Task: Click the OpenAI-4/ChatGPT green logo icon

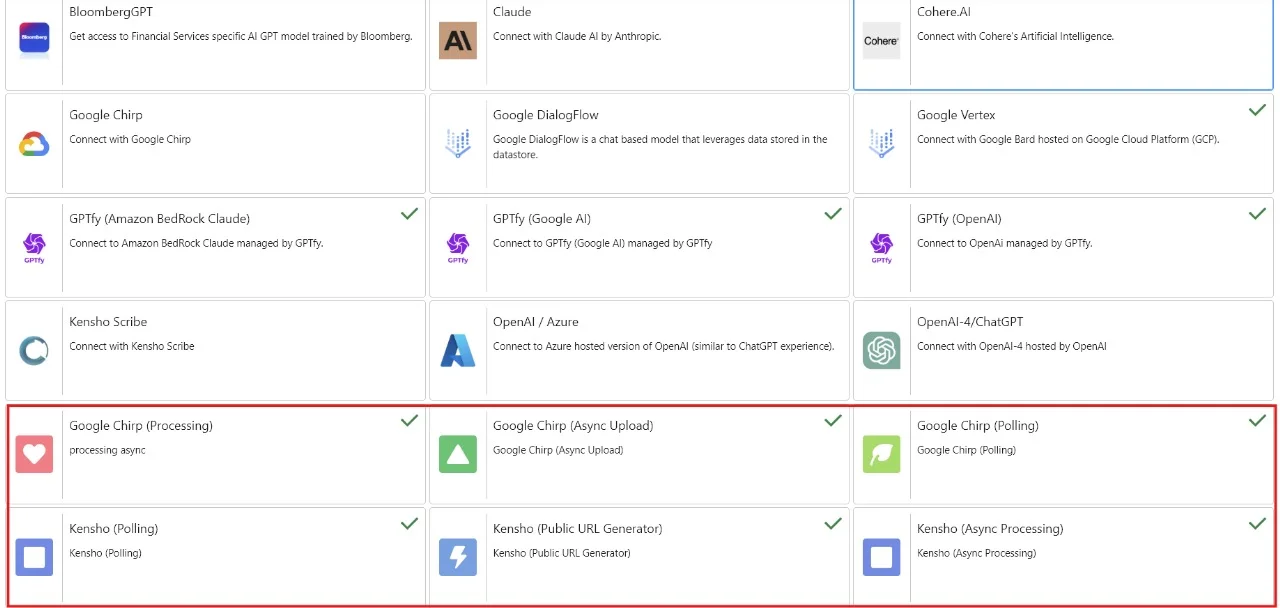Action: coord(881,351)
